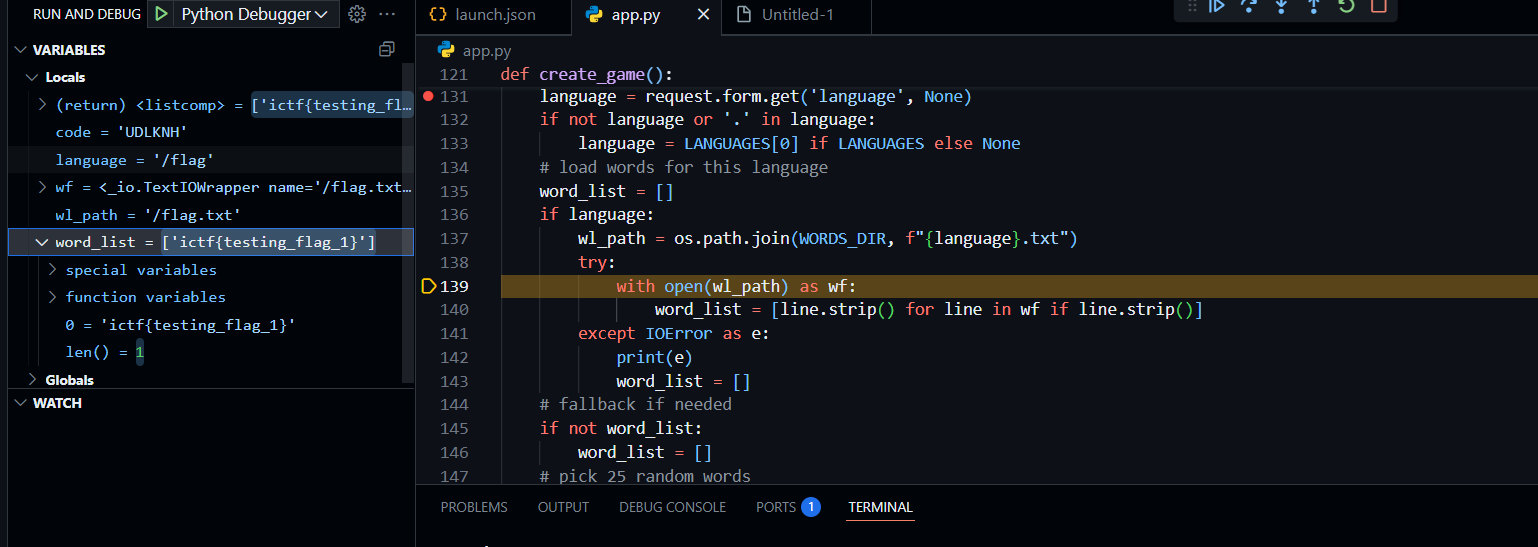This screenshot has height=547, width=1538.
Task: Stop the debugger
Action: click(1378, 6)
